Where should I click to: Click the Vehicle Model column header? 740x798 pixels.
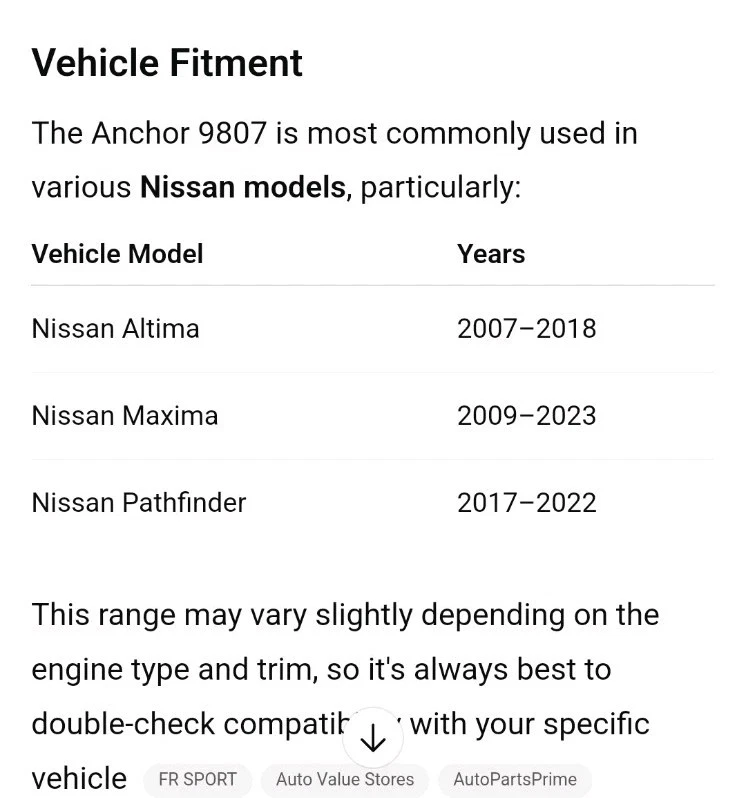click(117, 254)
